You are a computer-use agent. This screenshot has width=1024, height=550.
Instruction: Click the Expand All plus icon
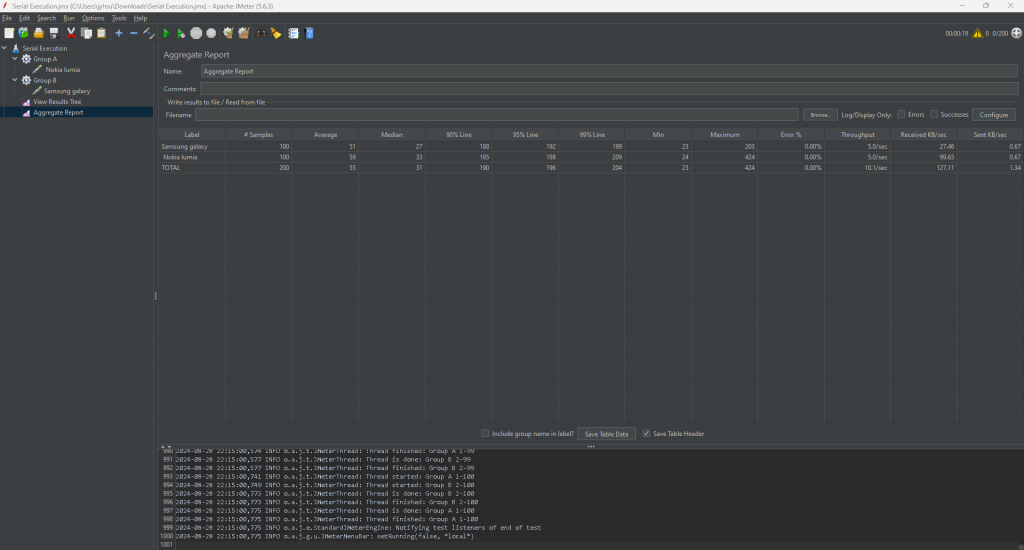(x=119, y=33)
